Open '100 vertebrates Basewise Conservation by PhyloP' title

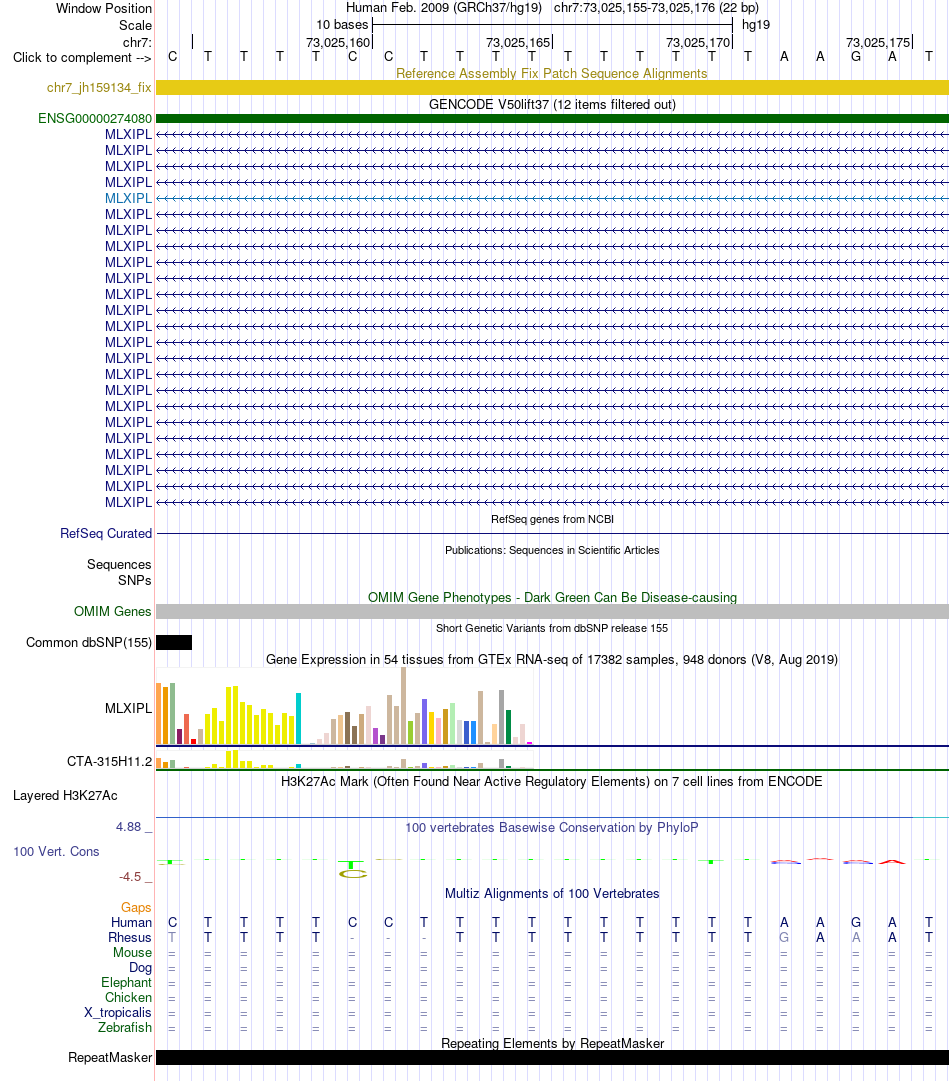click(x=552, y=827)
